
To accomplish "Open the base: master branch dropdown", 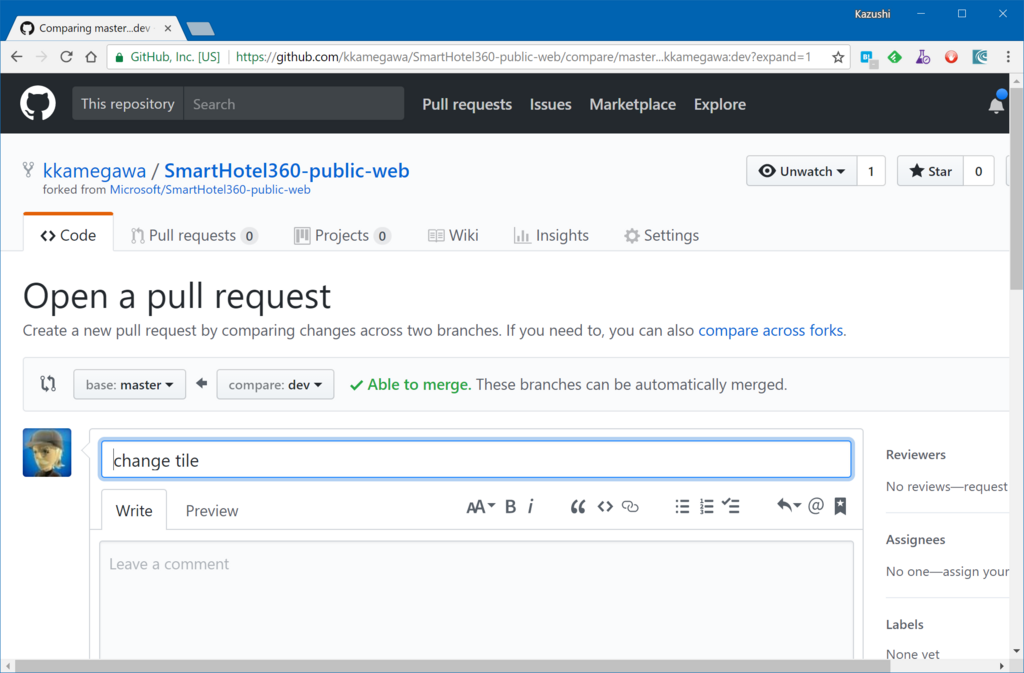I will coord(129,384).
